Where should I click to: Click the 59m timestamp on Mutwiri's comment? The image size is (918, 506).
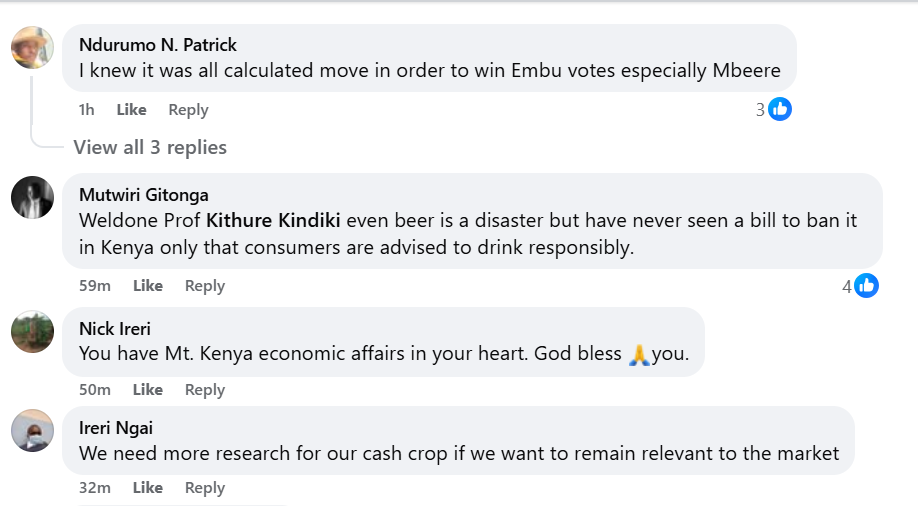coord(95,286)
